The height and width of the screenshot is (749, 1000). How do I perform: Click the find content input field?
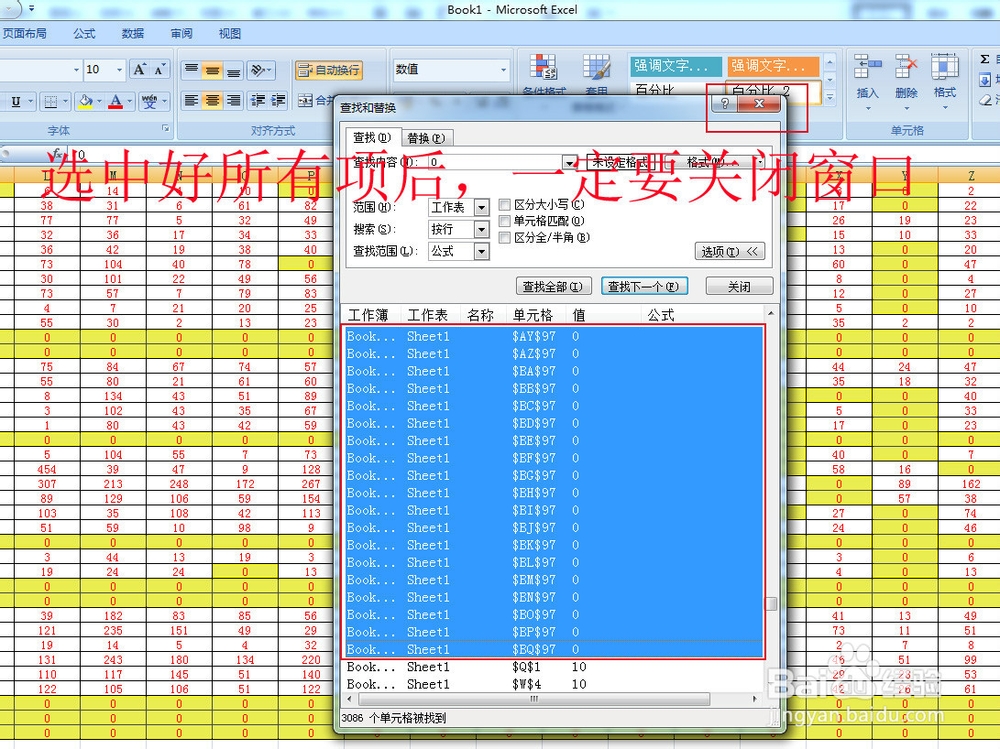click(x=495, y=162)
